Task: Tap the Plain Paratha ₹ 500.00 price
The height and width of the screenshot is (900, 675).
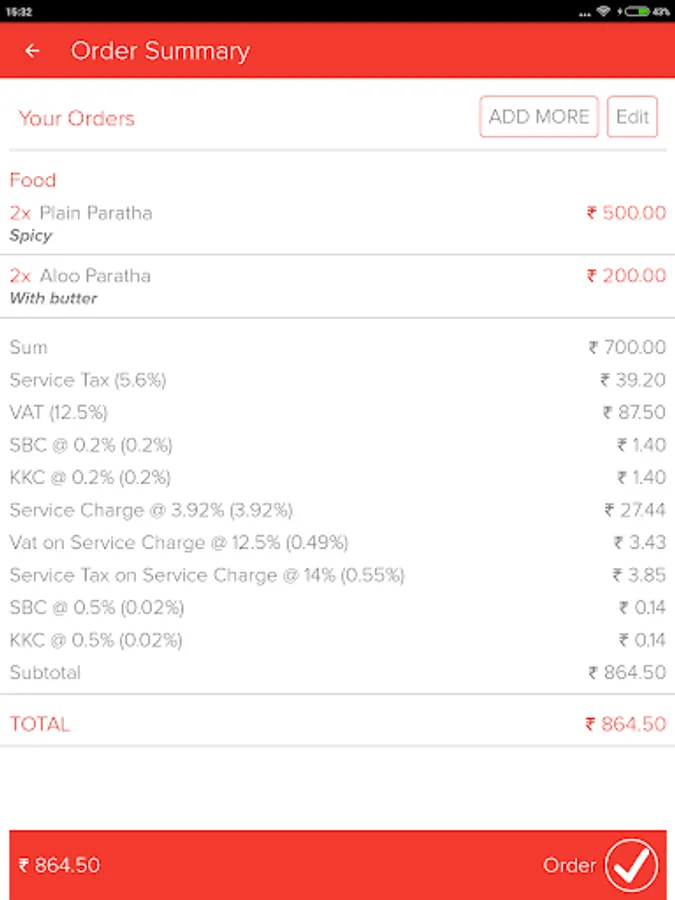Action: [x=626, y=213]
